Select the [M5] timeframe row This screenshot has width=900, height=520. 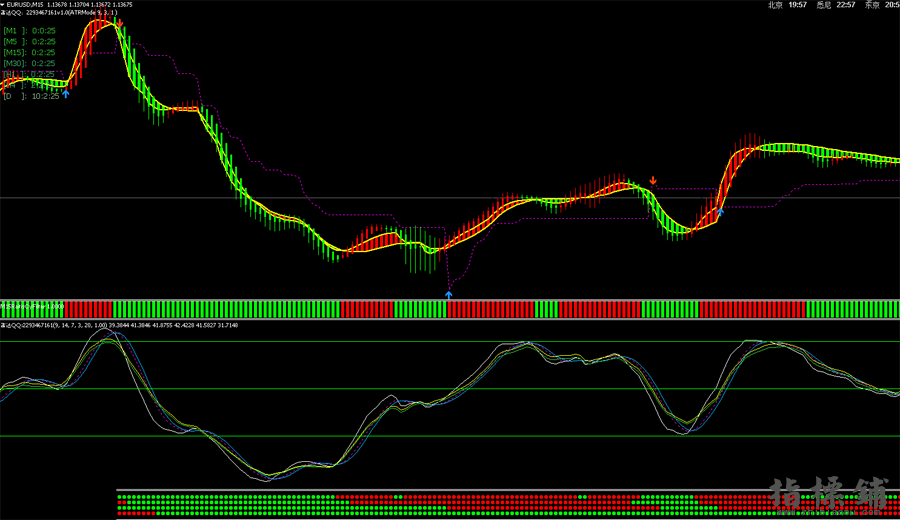point(29,41)
